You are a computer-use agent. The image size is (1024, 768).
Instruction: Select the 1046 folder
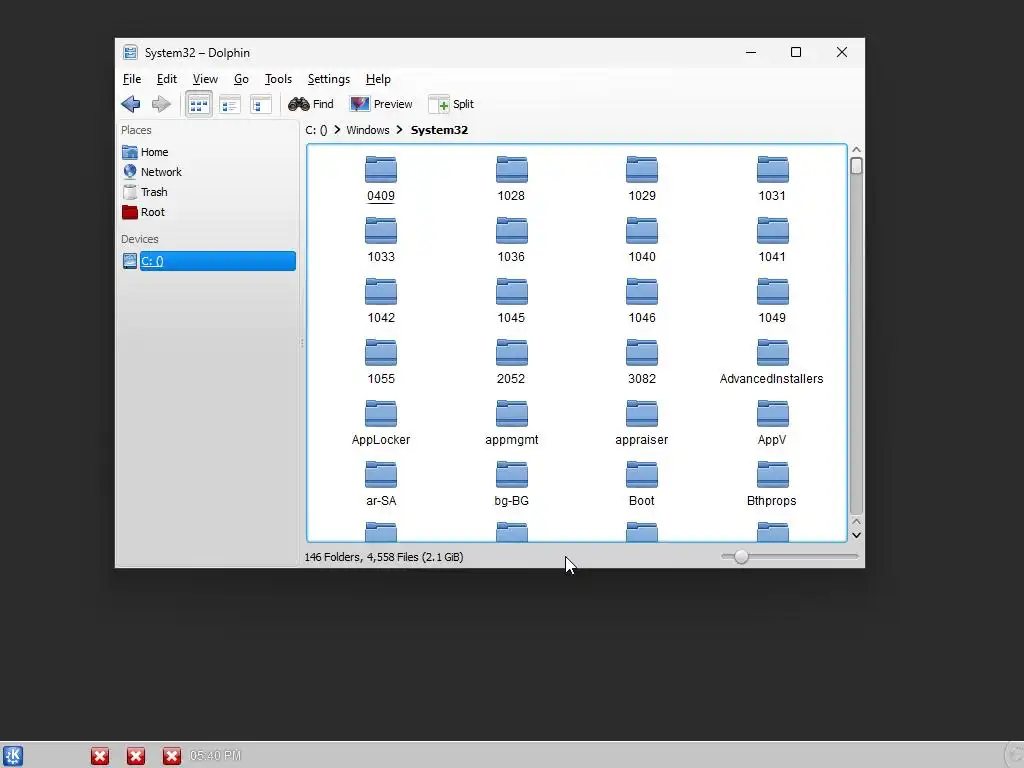point(642,301)
